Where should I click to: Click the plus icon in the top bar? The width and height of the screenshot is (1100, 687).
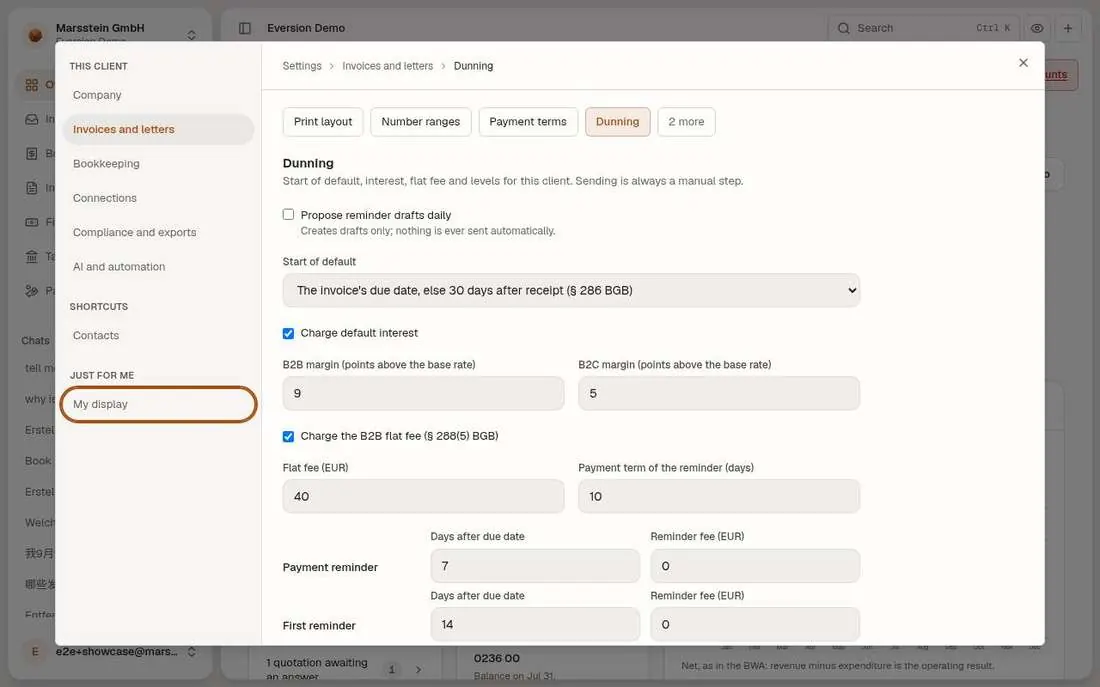click(1068, 28)
